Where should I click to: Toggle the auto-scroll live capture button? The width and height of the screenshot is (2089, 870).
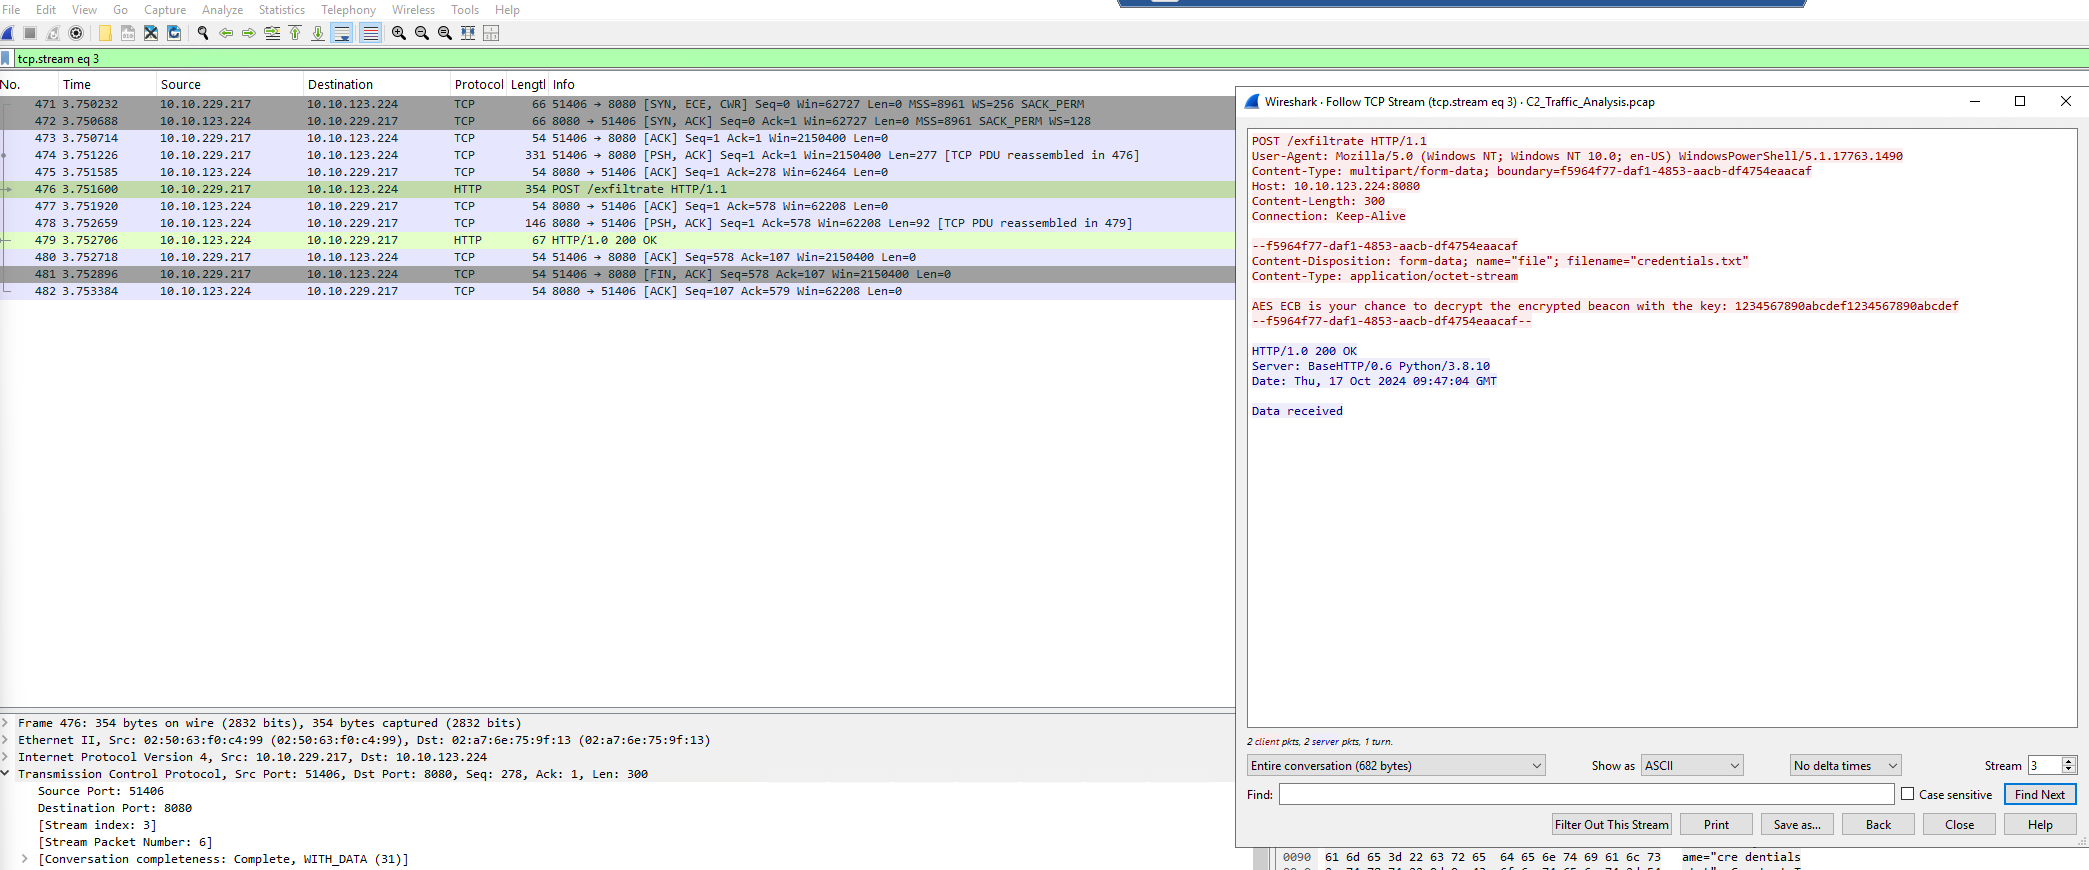click(x=342, y=33)
